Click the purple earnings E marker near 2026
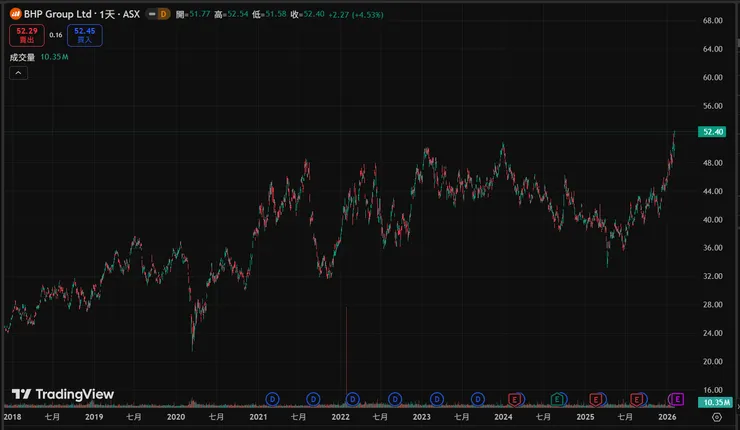Viewport: 740px width, 430px height. (x=677, y=400)
